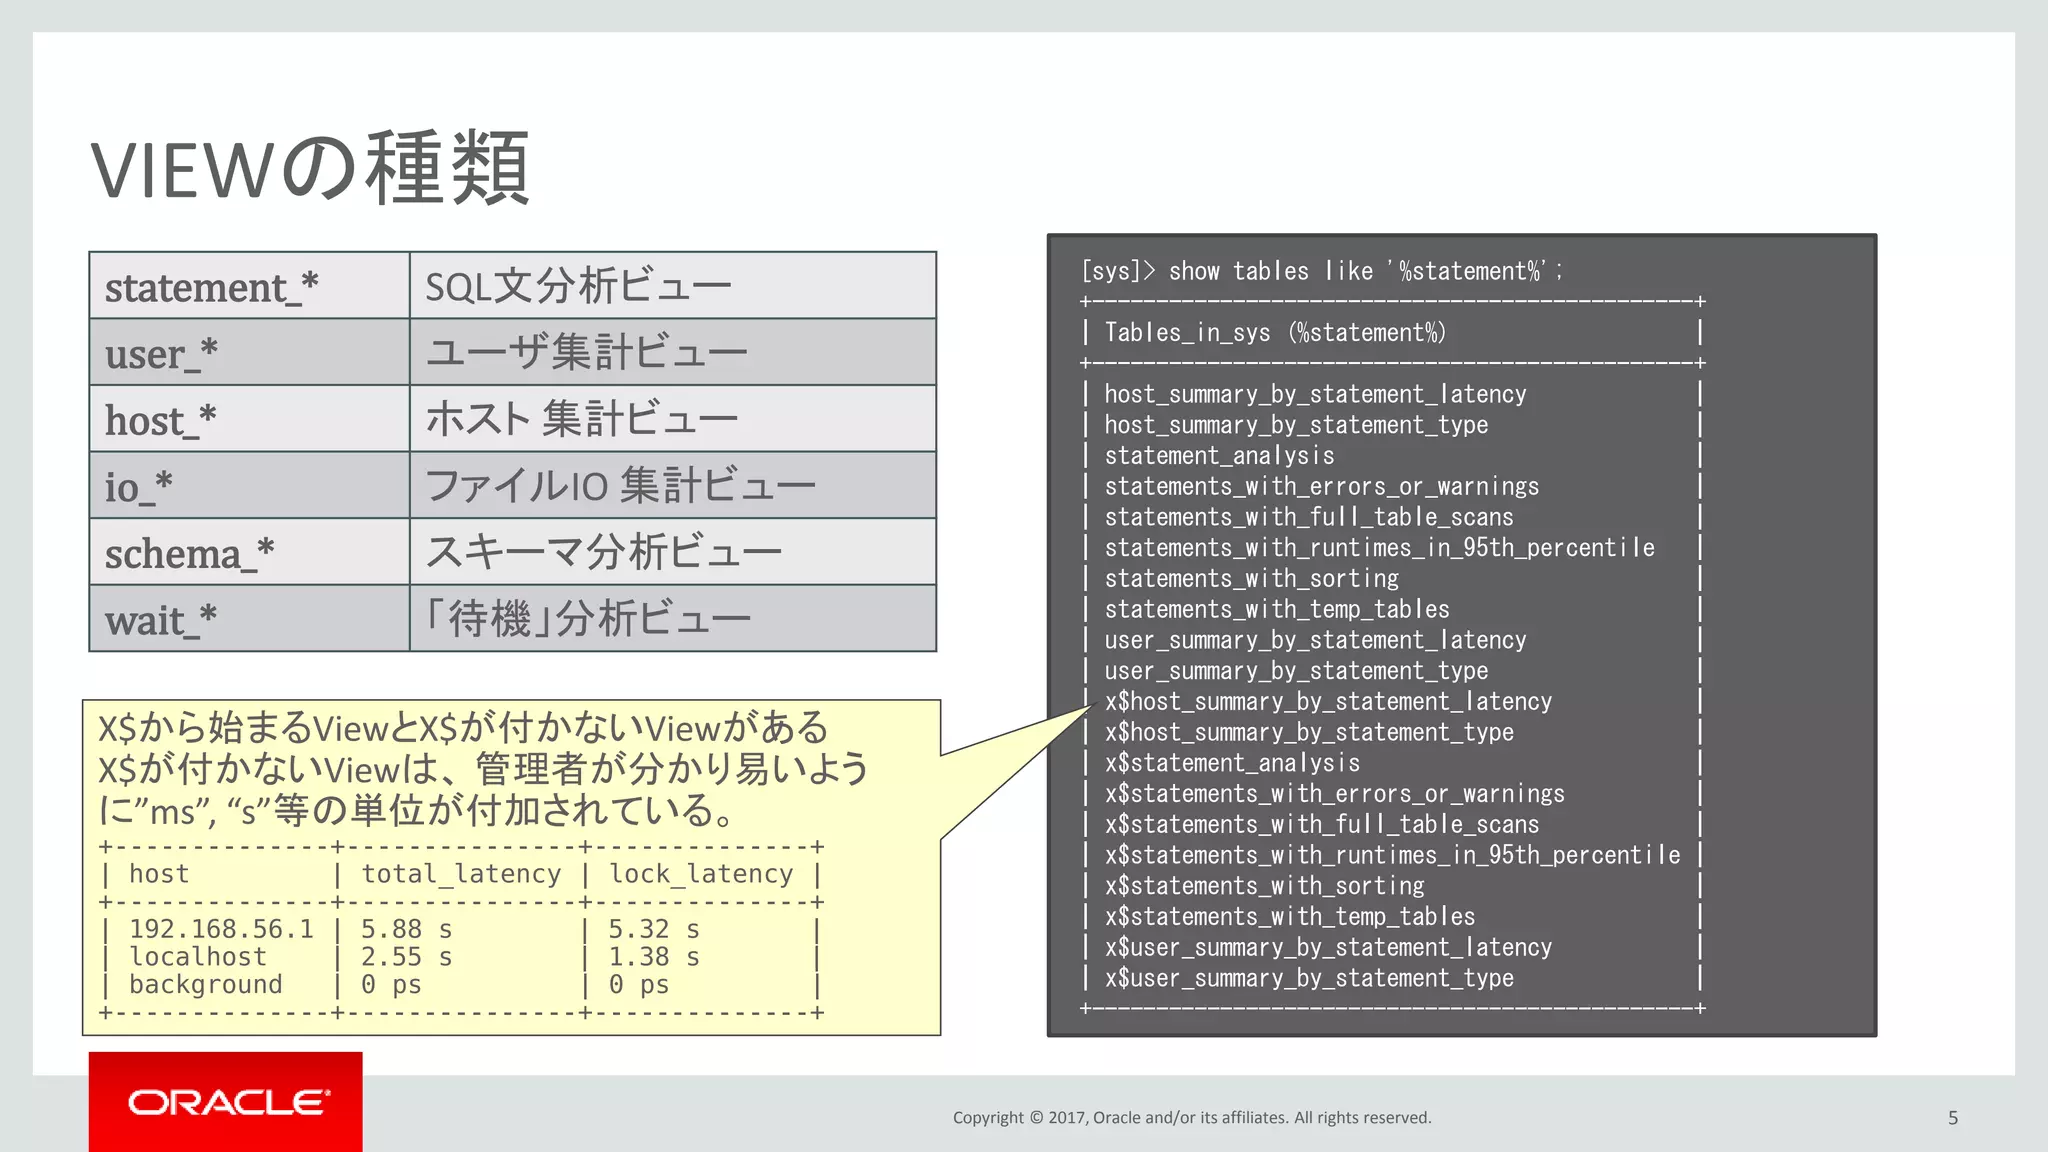
Task: Select x$statements_with_sorting row
Action: click(1264, 886)
